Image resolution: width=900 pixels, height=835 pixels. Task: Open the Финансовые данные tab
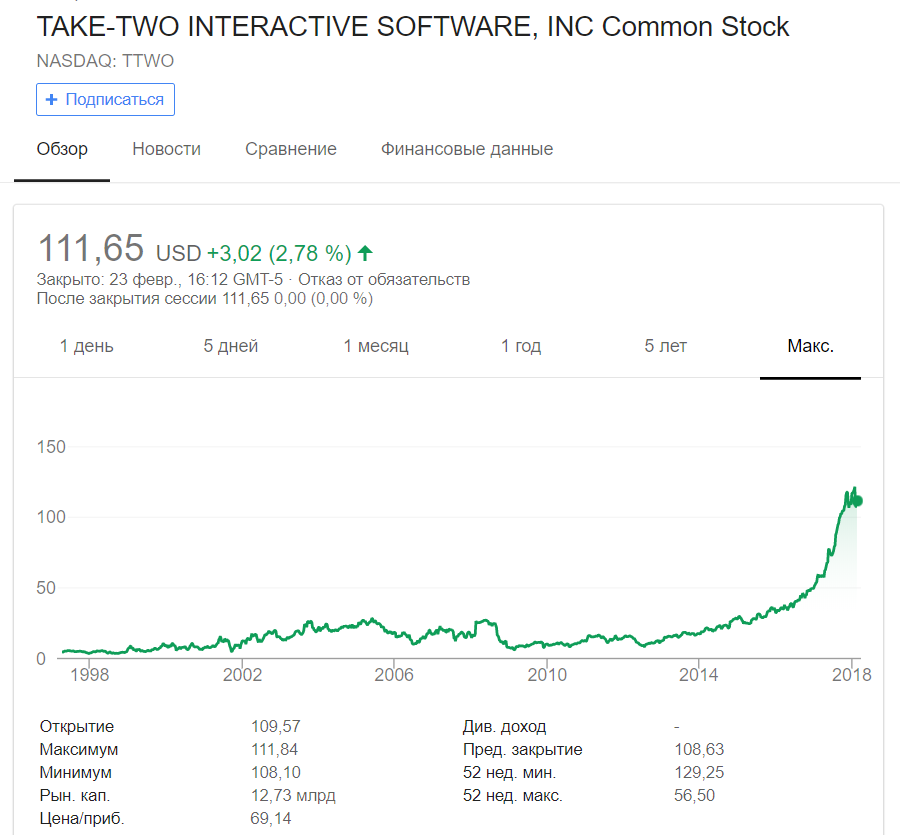pos(466,149)
